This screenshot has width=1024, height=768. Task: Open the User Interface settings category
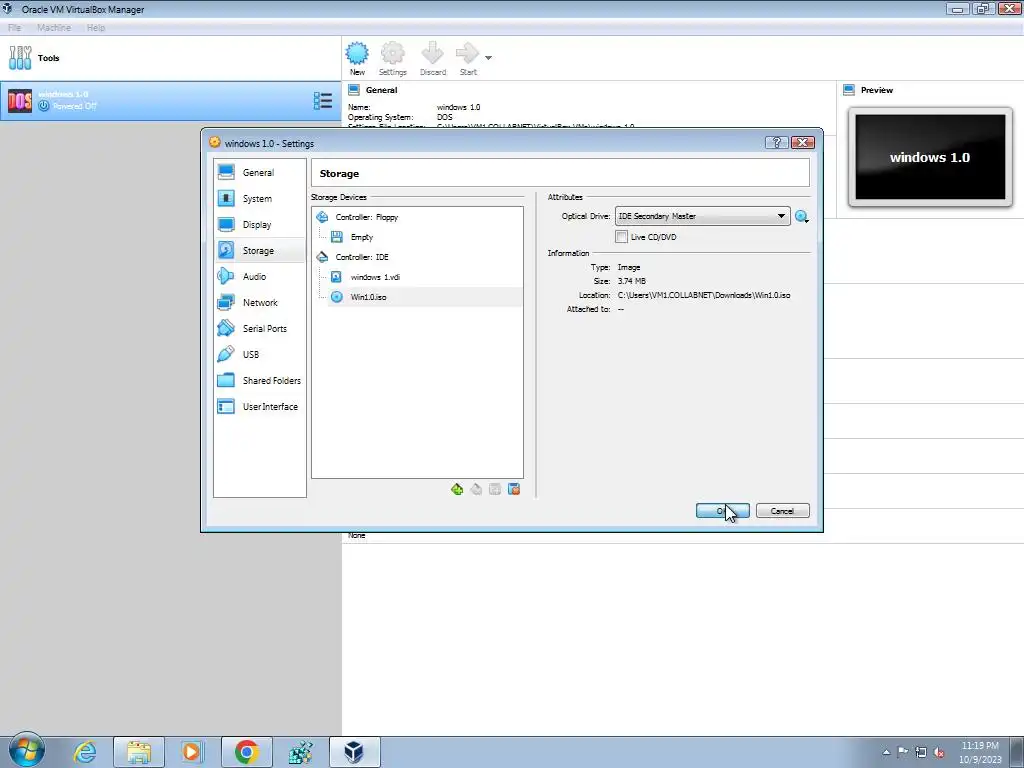259,406
